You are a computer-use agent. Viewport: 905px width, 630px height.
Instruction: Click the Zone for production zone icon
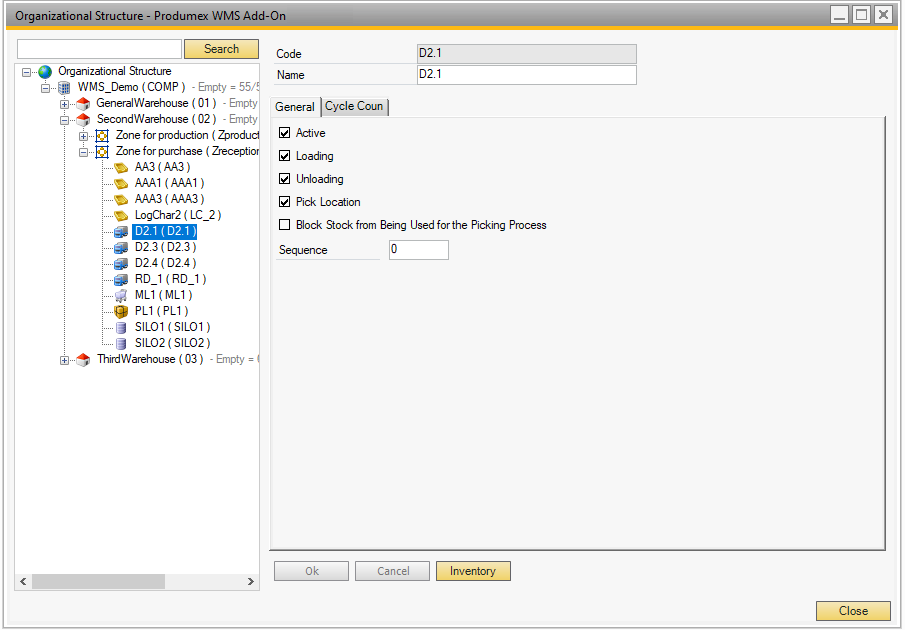102,136
